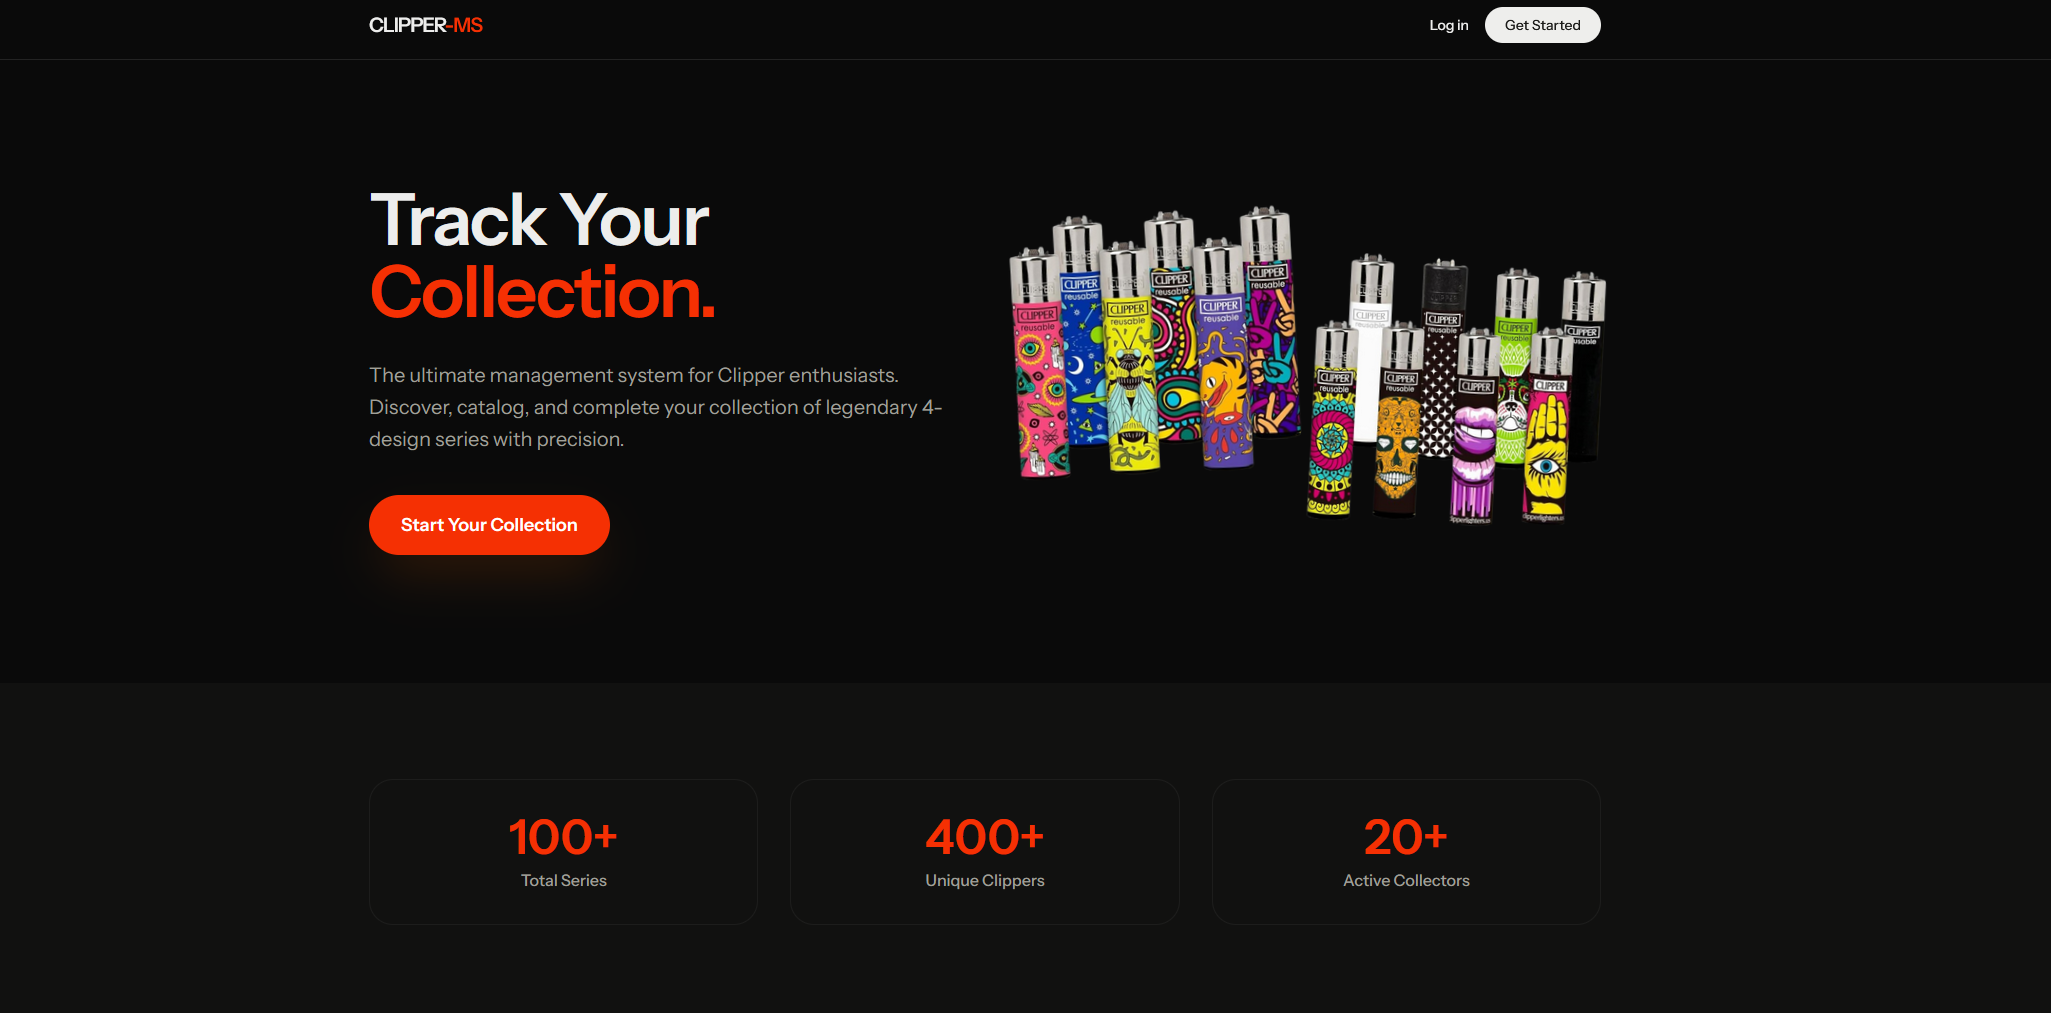Open the Log in page
Image resolution: width=2051 pixels, height=1013 pixels.
[1448, 25]
